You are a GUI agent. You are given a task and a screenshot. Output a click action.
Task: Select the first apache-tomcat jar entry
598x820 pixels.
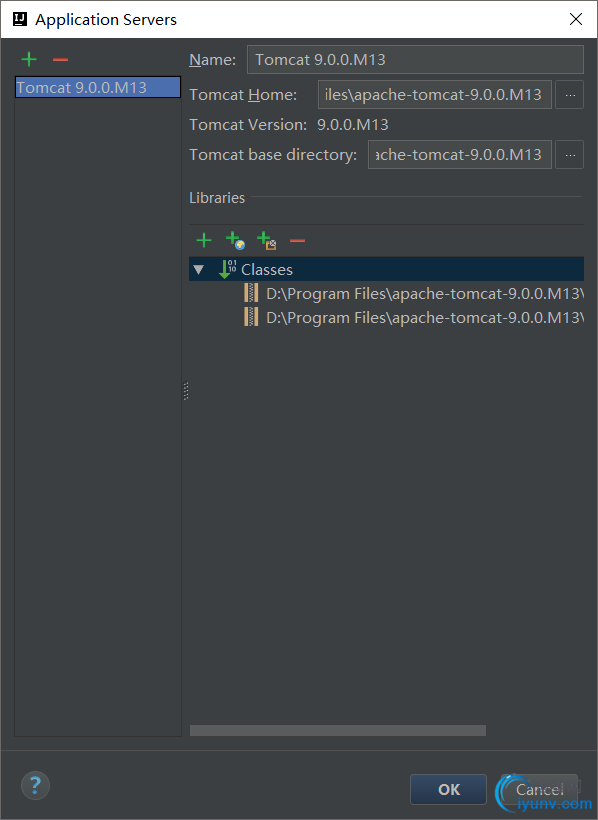[413, 293]
